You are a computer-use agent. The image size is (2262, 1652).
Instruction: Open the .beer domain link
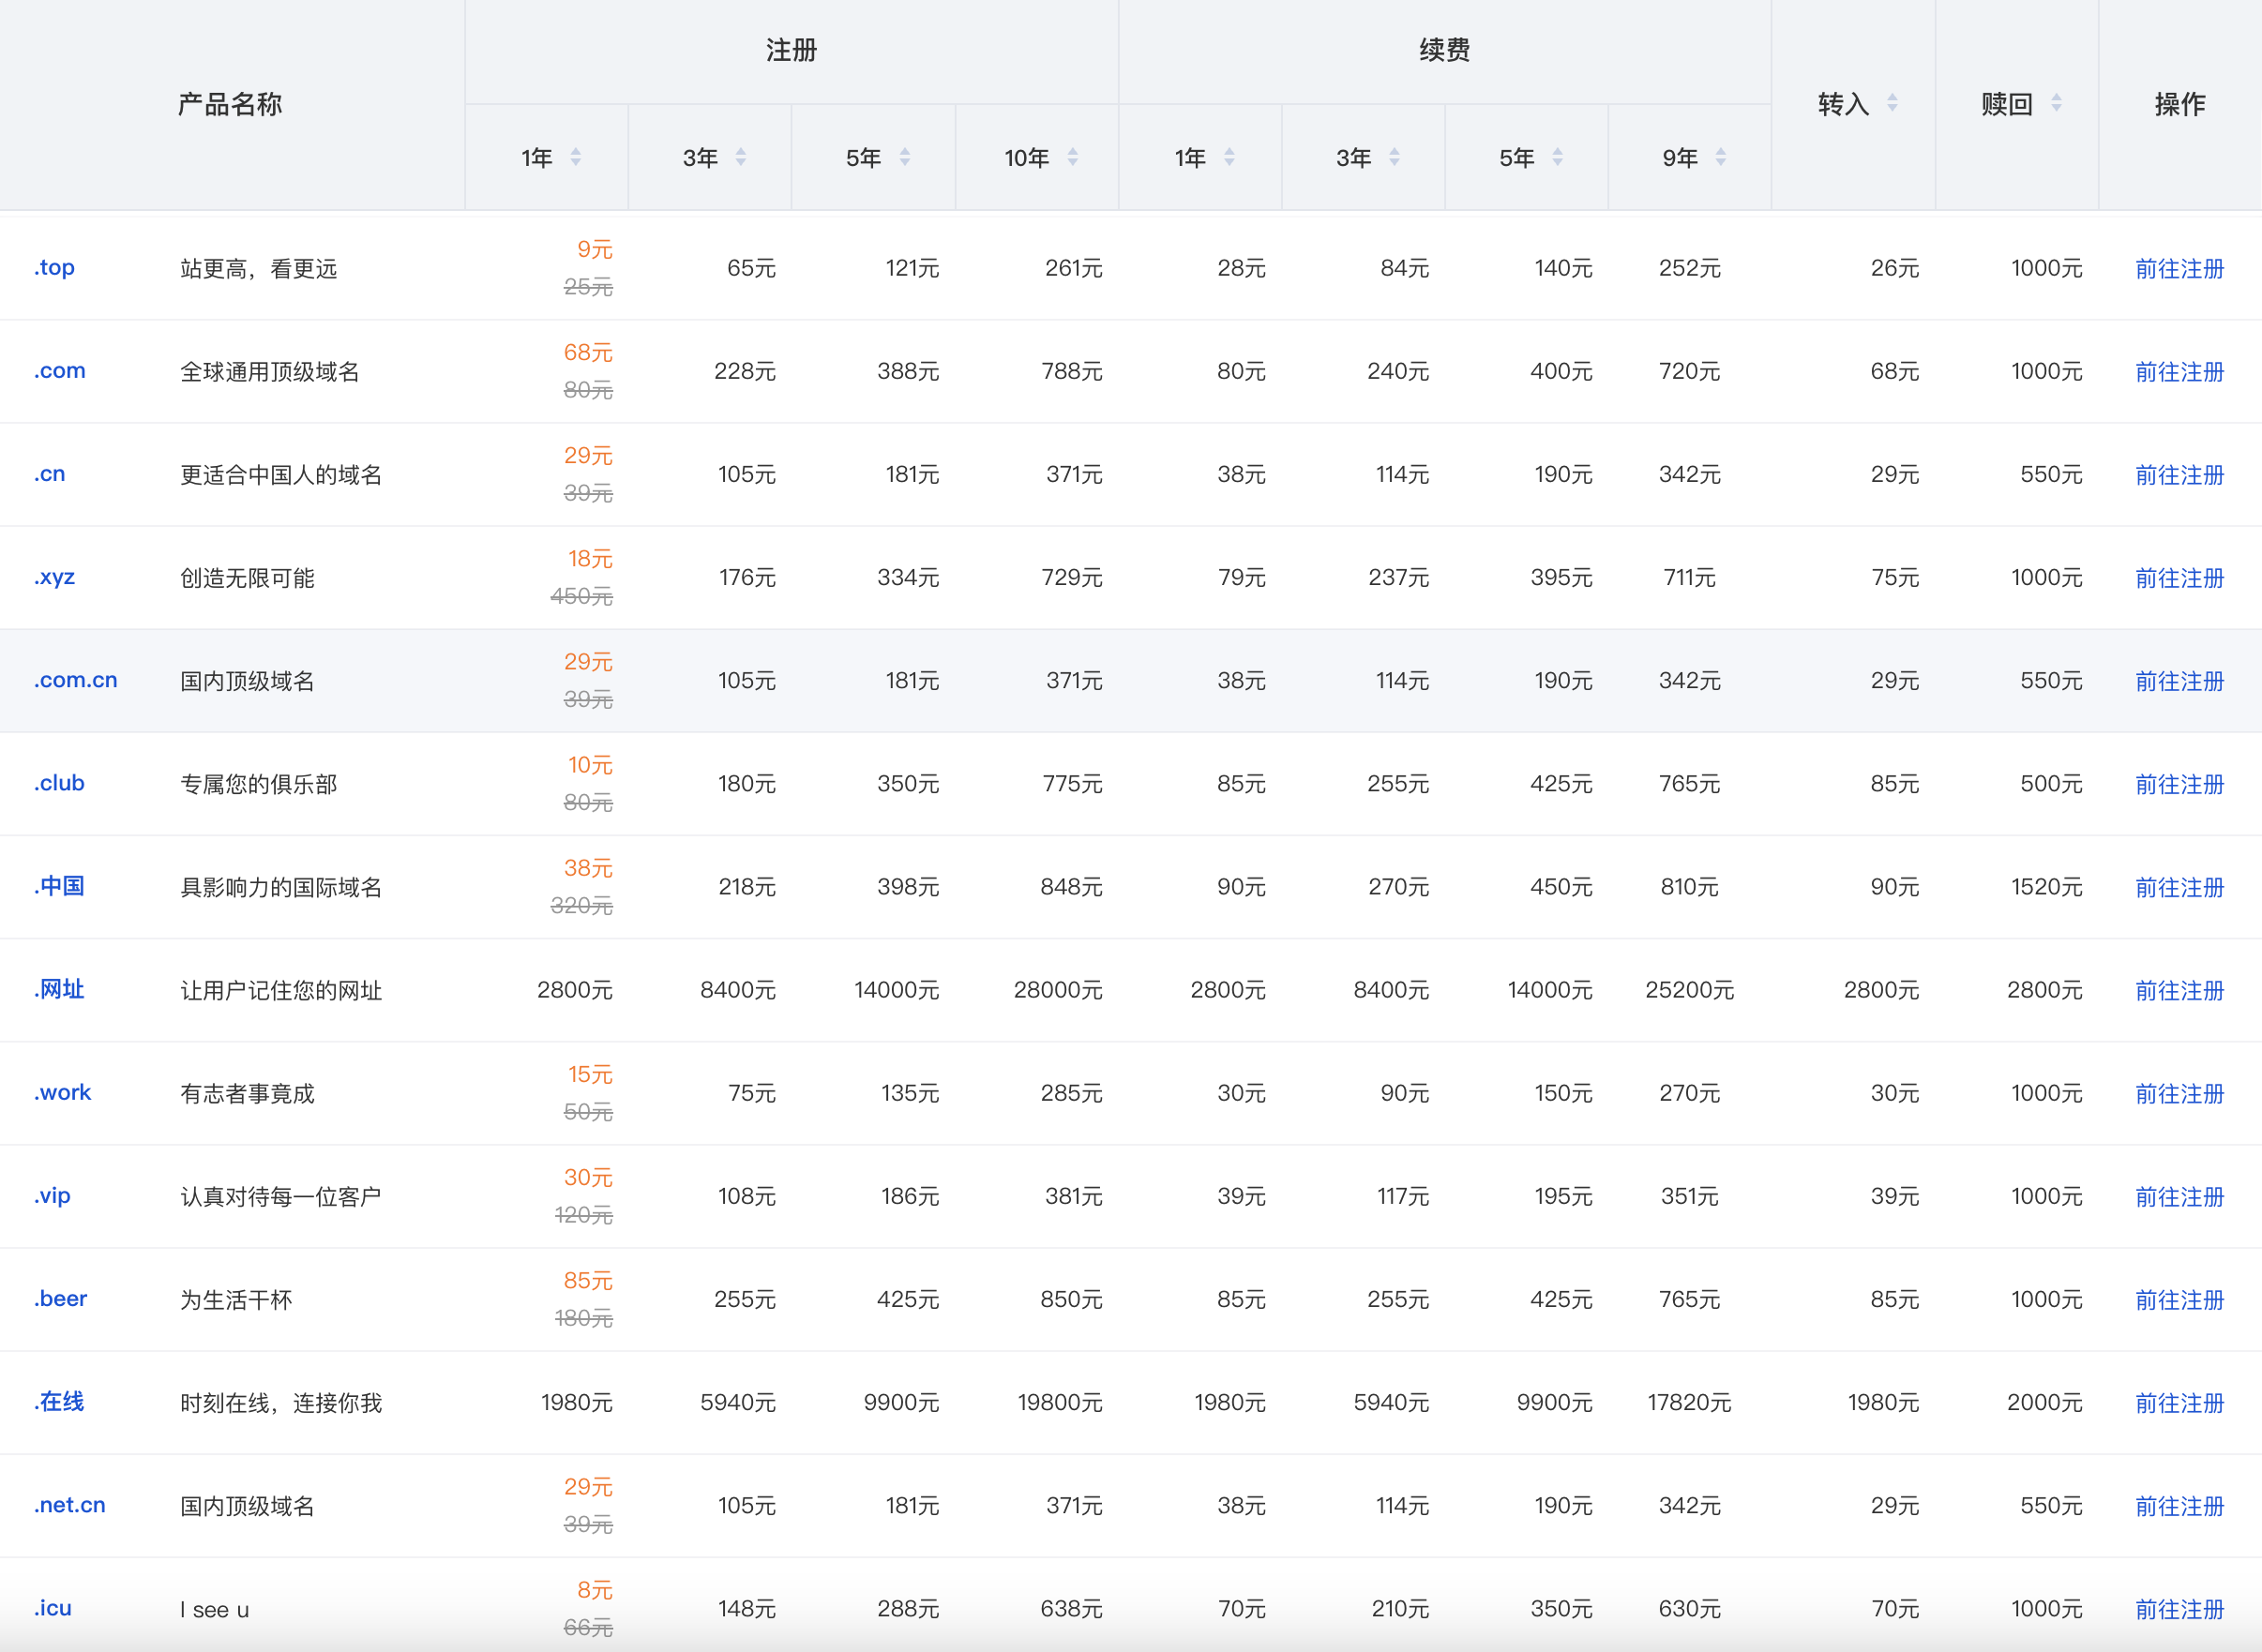click(61, 1298)
